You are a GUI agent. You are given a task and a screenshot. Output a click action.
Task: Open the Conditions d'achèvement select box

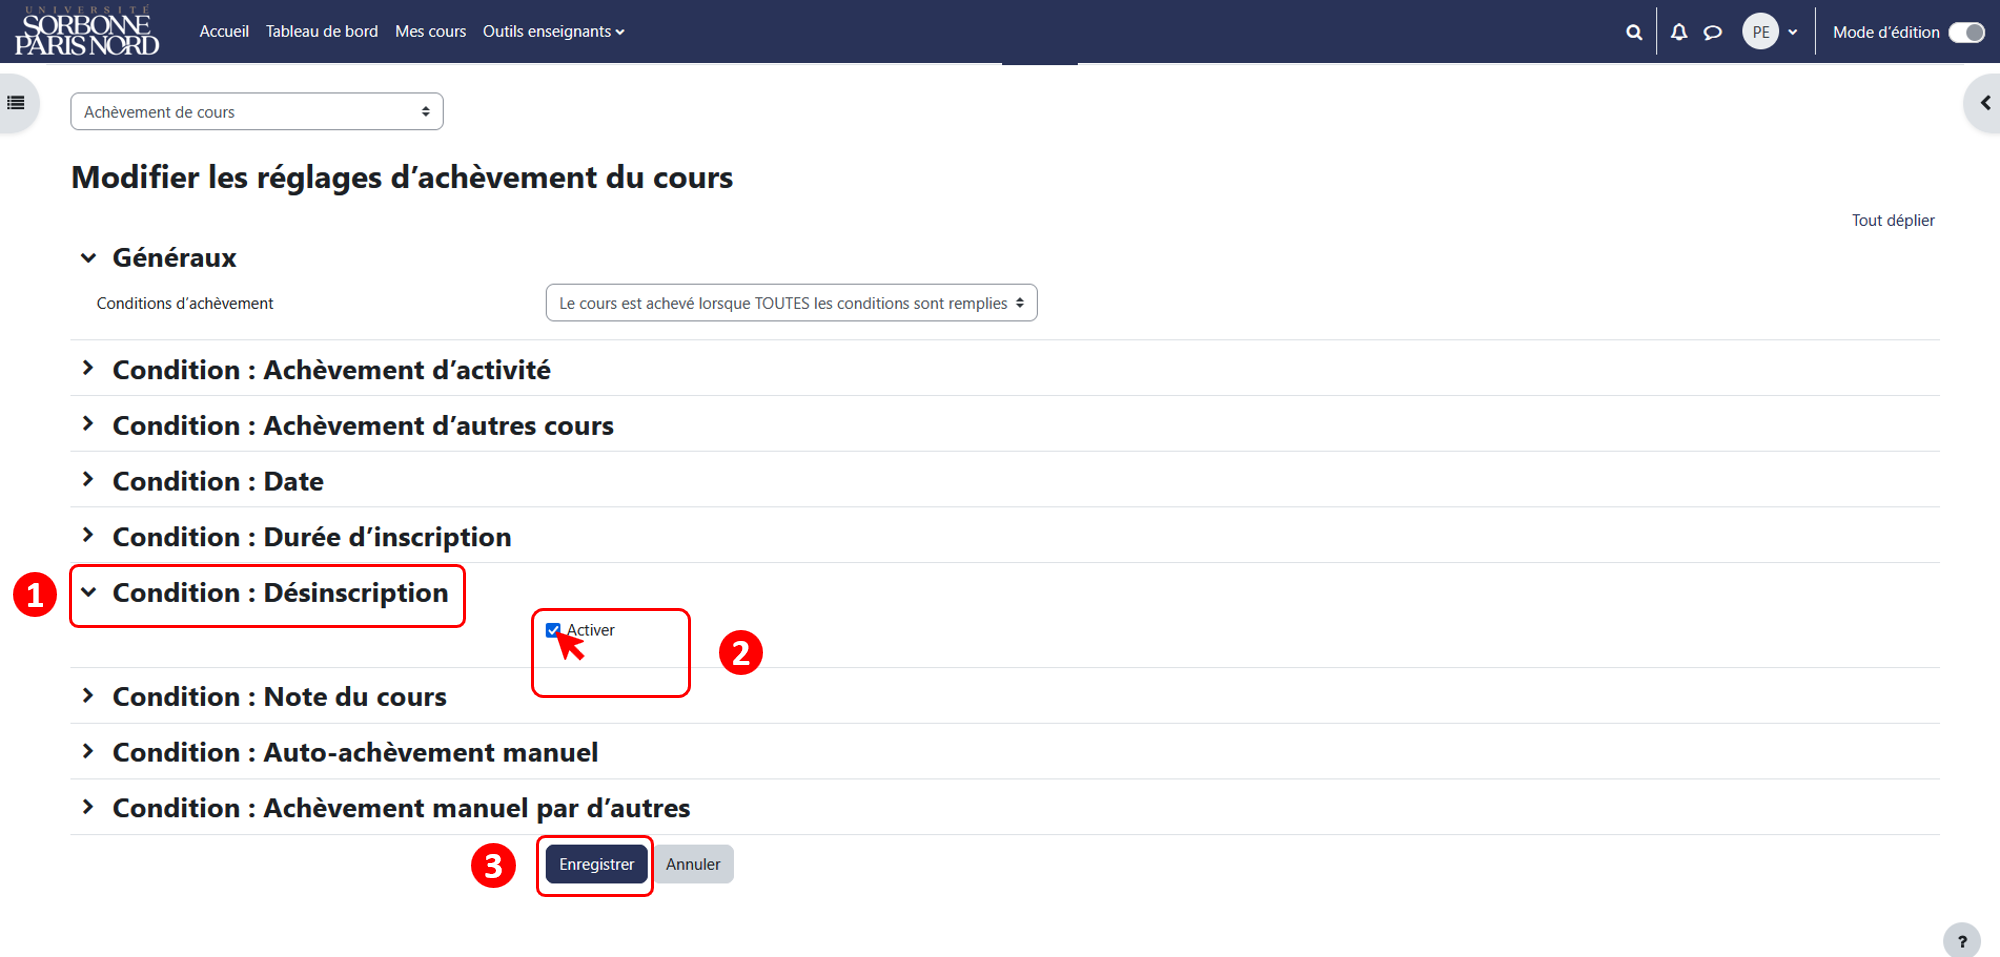tap(791, 303)
